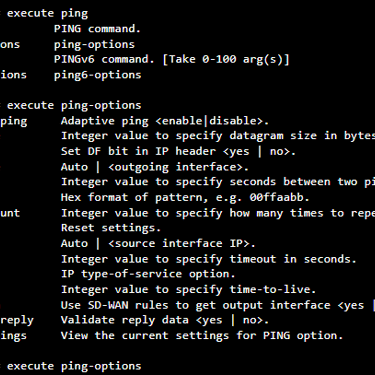Click 'IP type-of-service option.' line
This screenshot has height=375, width=375.
[x=148, y=274]
